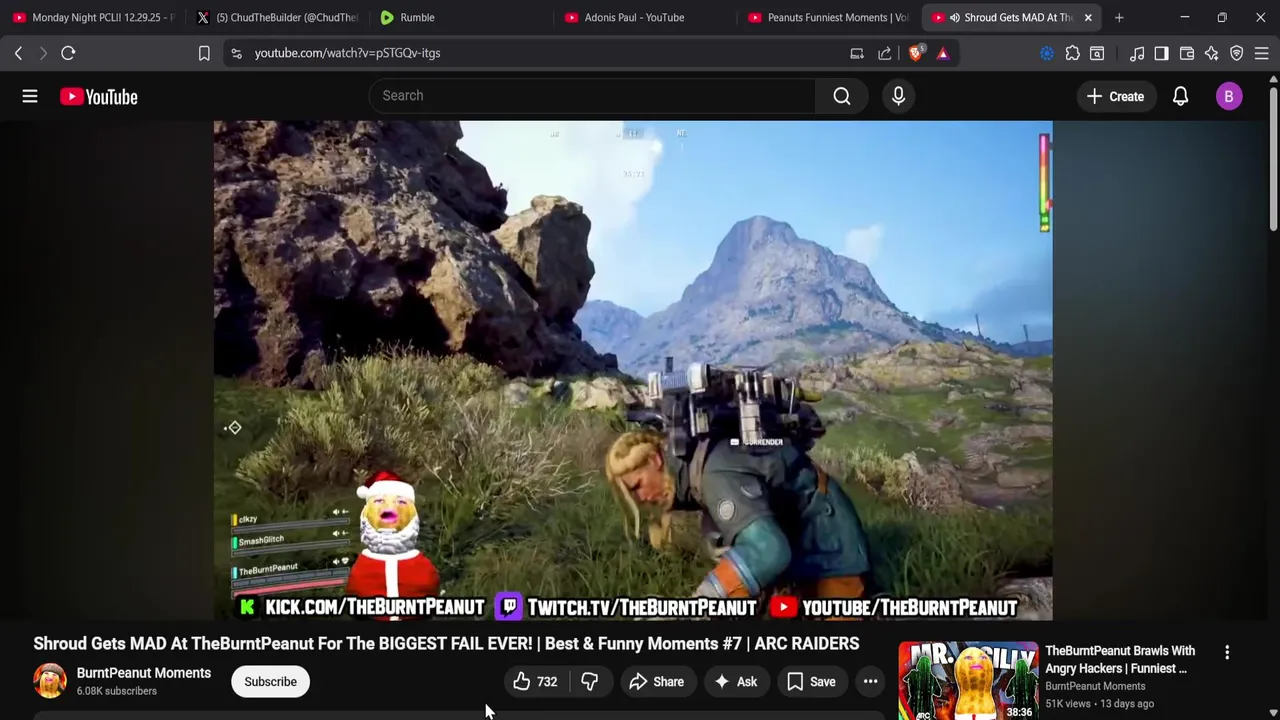
Task: Open the Ask AI feature
Action: pyautogui.click(x=735, y=682)
